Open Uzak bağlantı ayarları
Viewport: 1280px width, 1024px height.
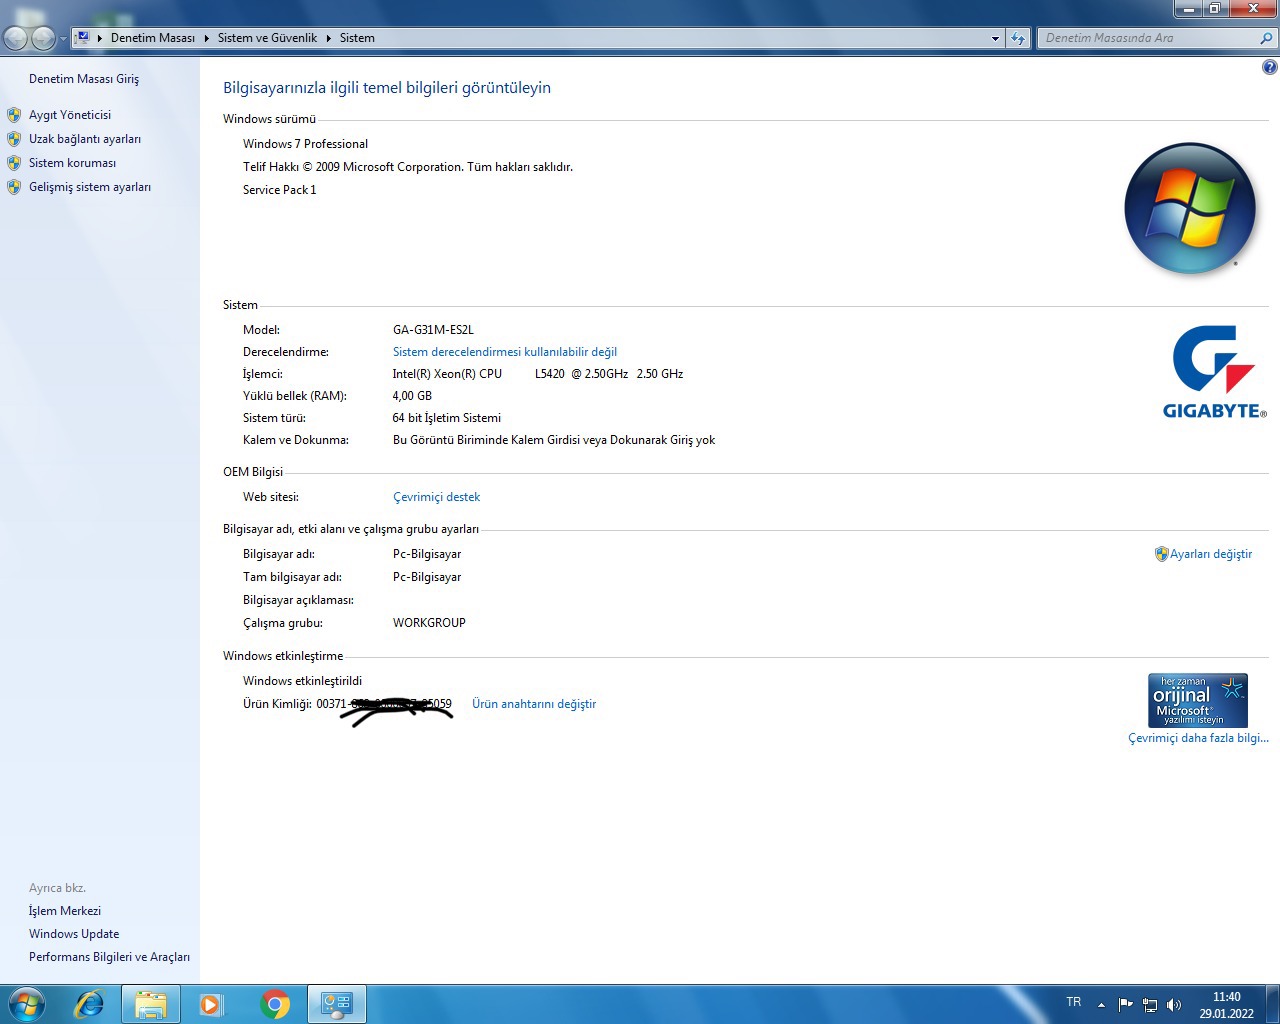point(85,139)
